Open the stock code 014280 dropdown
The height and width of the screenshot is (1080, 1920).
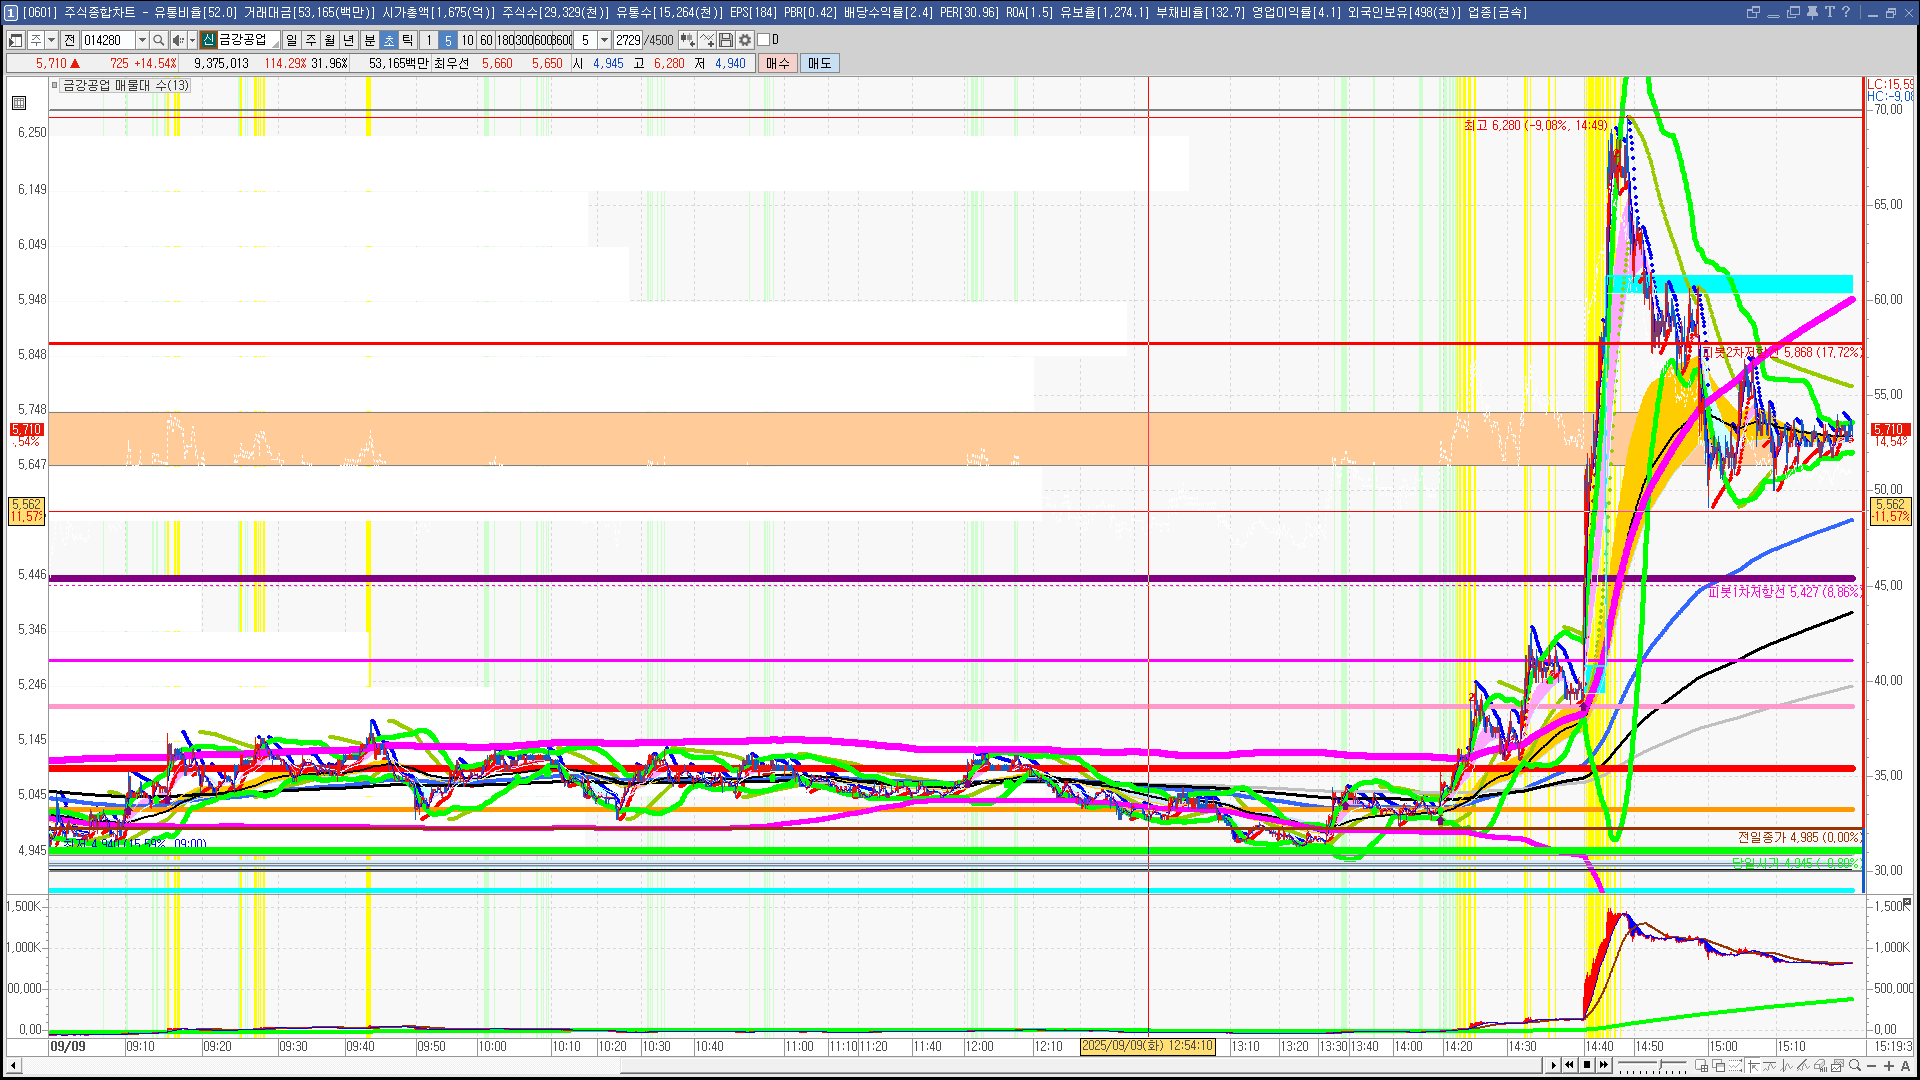pyautogui.click(x=142, y=40)
